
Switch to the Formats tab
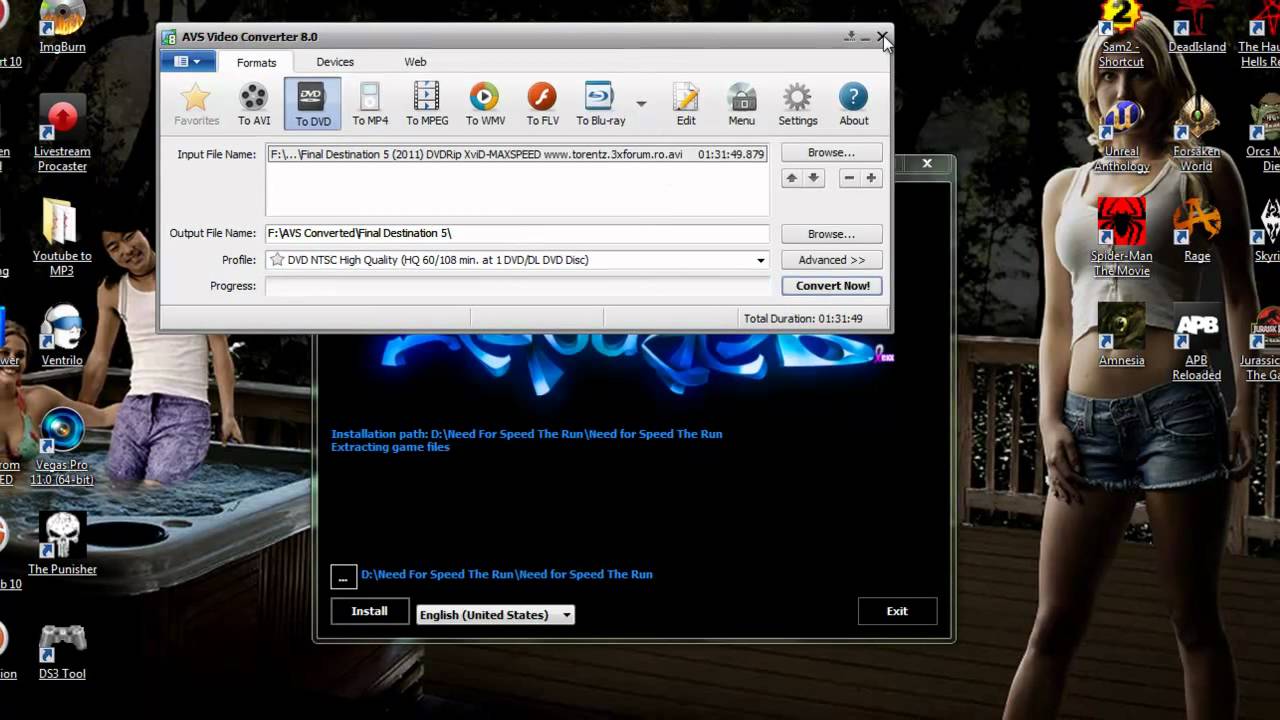pos(256,62)
